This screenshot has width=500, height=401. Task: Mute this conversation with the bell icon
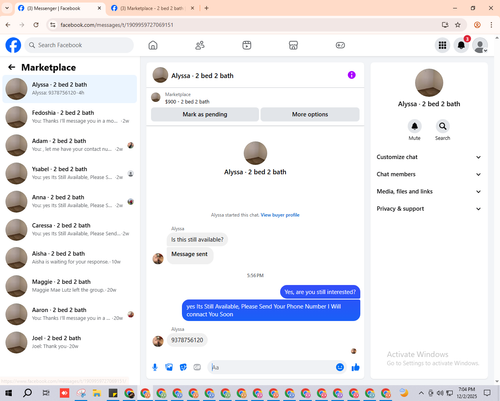pyautogui.click(x=415, y=126)
